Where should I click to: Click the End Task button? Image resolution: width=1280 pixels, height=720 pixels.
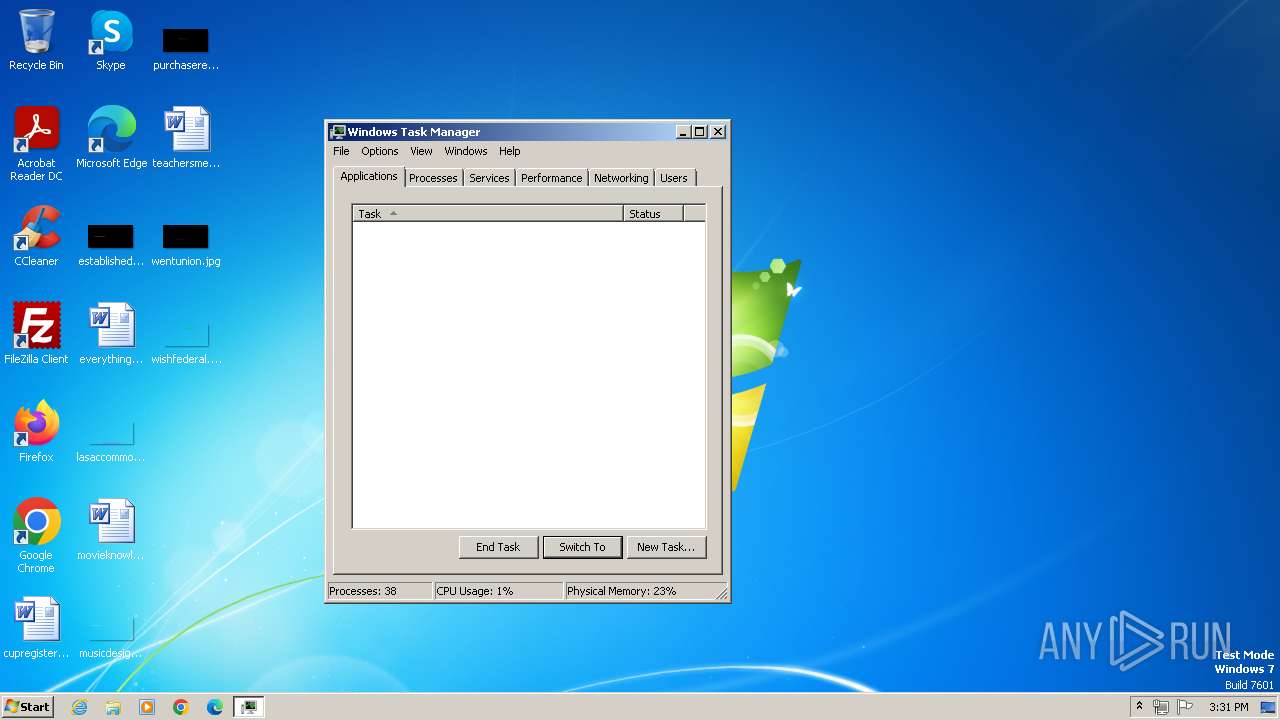[x=498, y=547]
